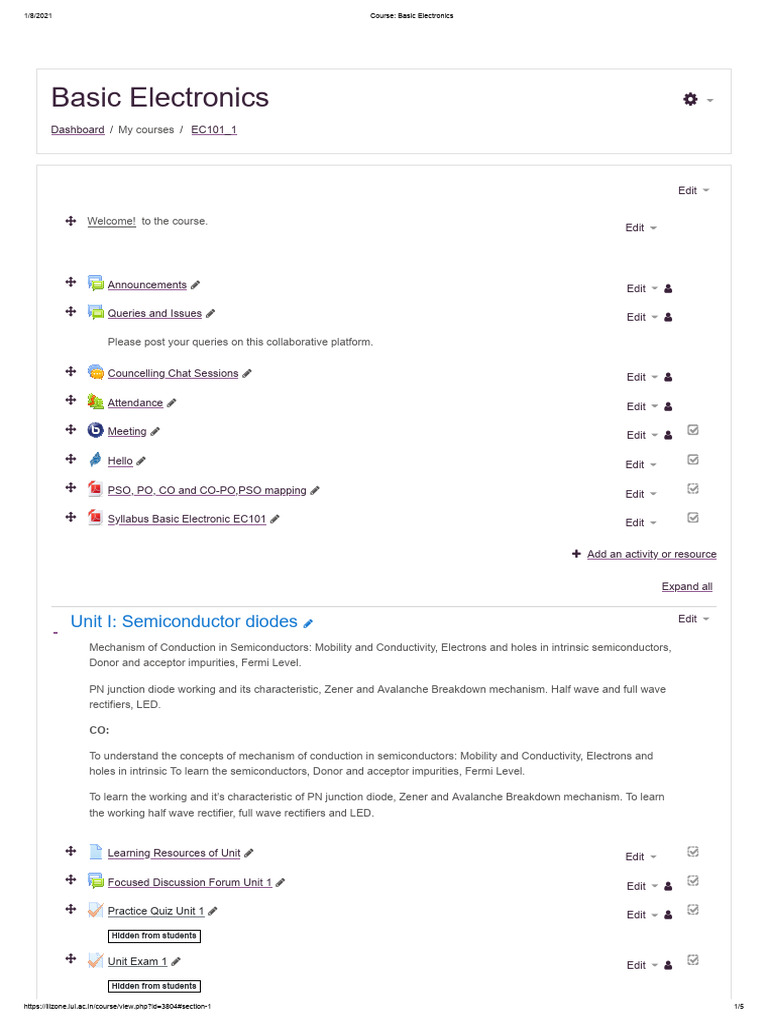Click the group mode icon on Attendance row
768x1024 pixels.
pos(668,407)
